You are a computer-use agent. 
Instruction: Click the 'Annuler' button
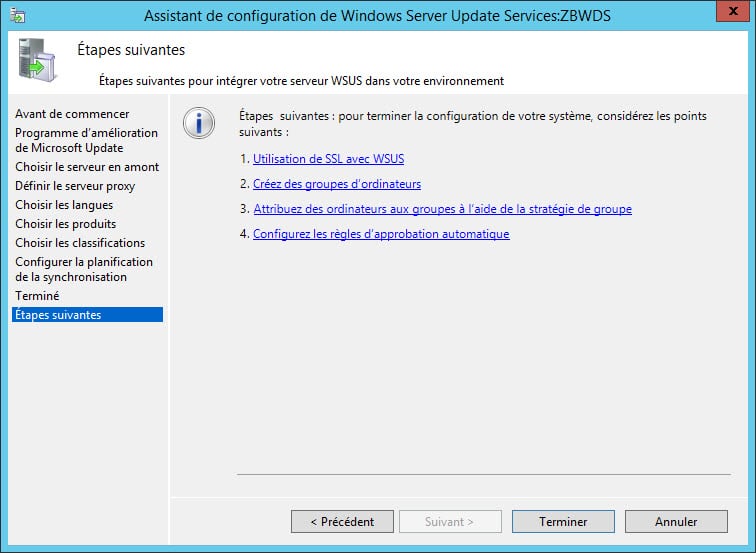point(676,522)
